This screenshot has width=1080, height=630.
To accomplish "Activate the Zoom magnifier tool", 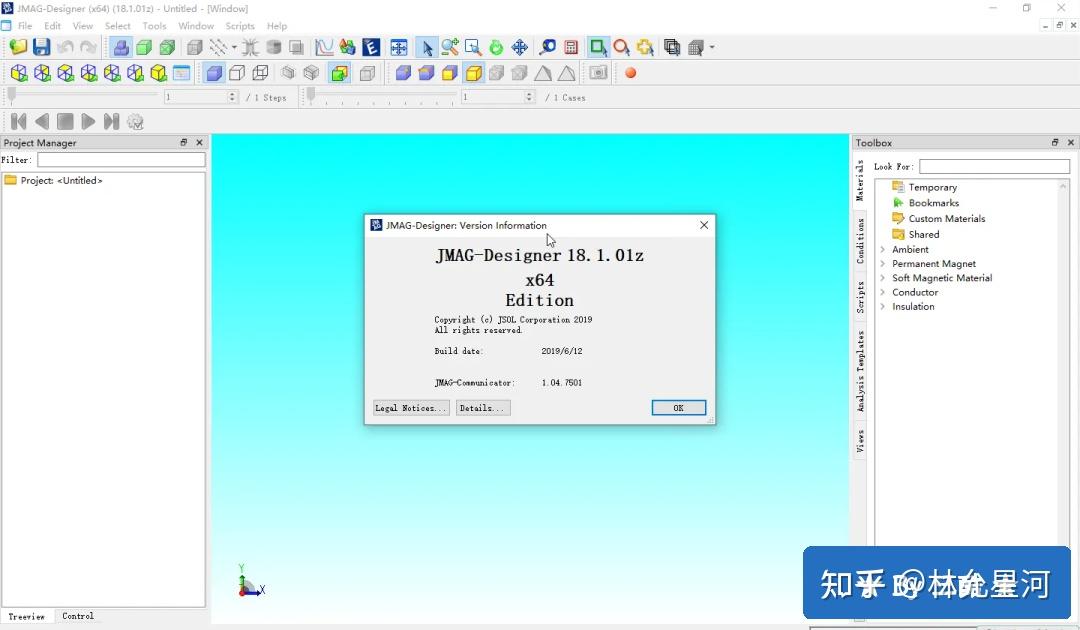I will point(448,47).
